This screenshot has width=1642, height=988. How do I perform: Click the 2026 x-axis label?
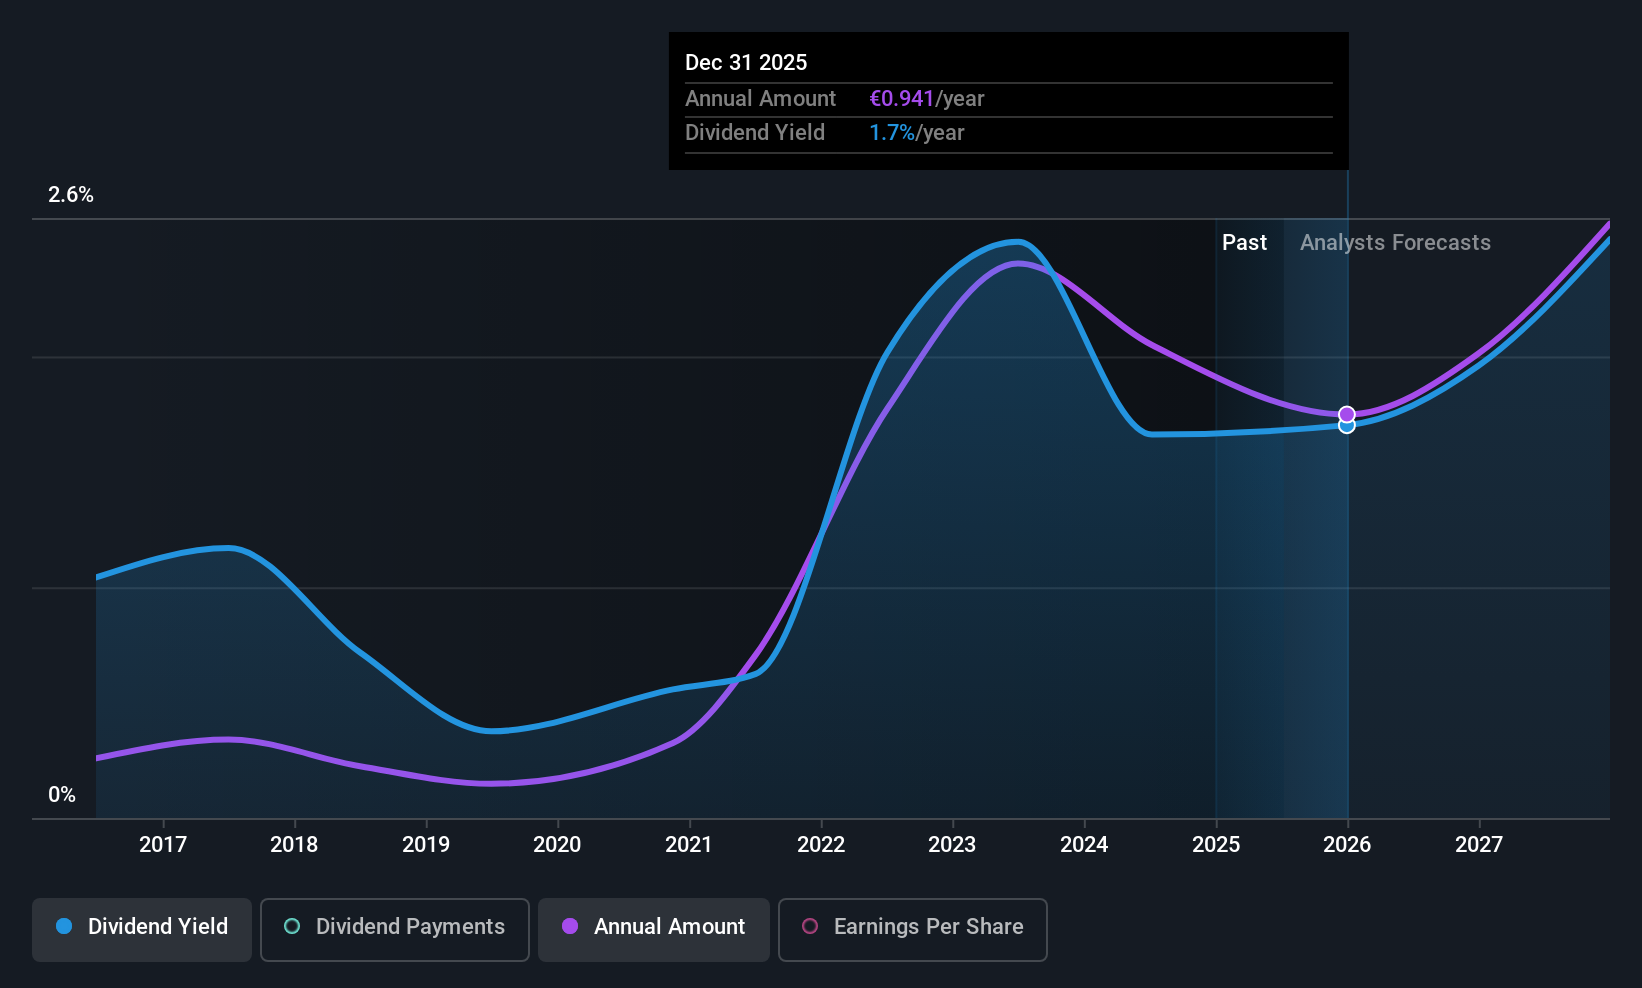(1347, 844)
